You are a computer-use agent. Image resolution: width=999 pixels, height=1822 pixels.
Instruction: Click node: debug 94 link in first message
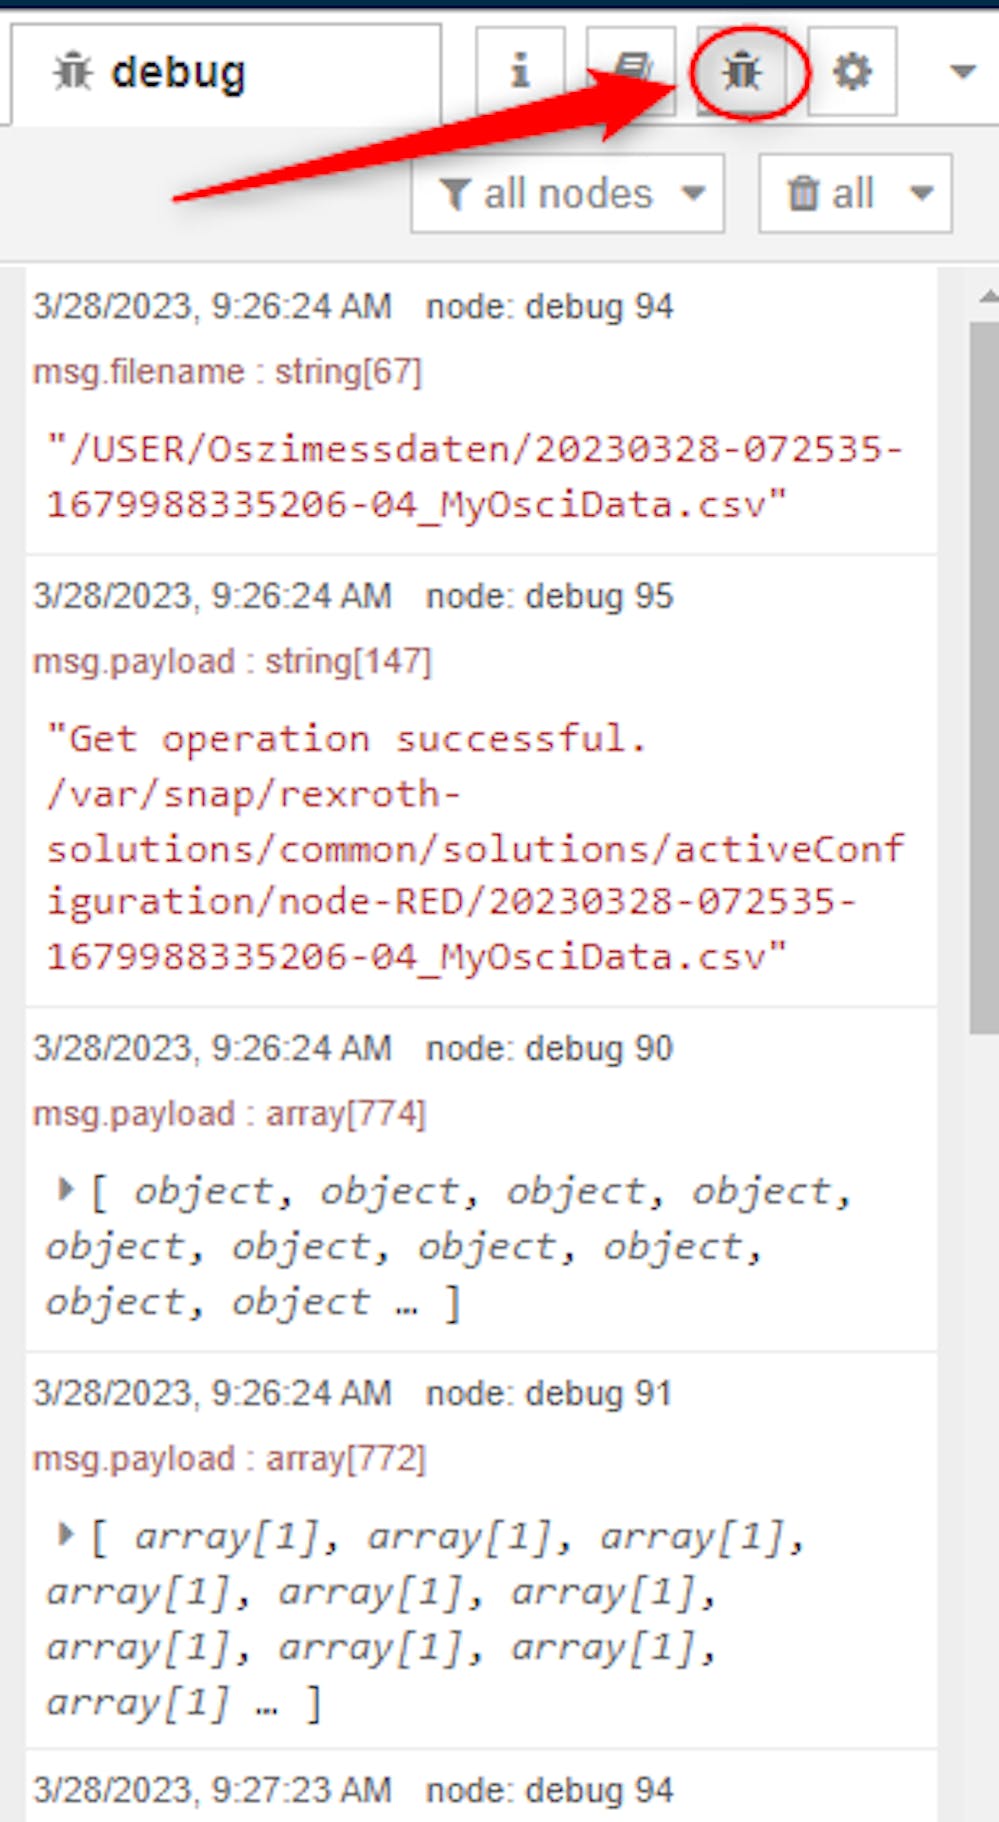[x=549, y=306]
